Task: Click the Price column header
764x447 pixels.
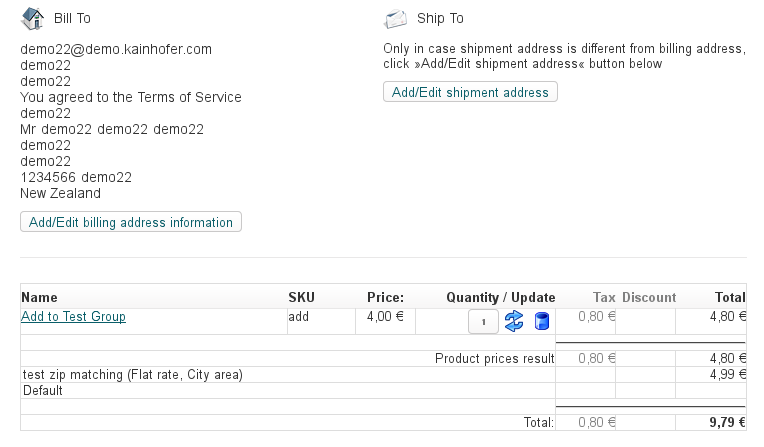Action: tap(385, 297)
